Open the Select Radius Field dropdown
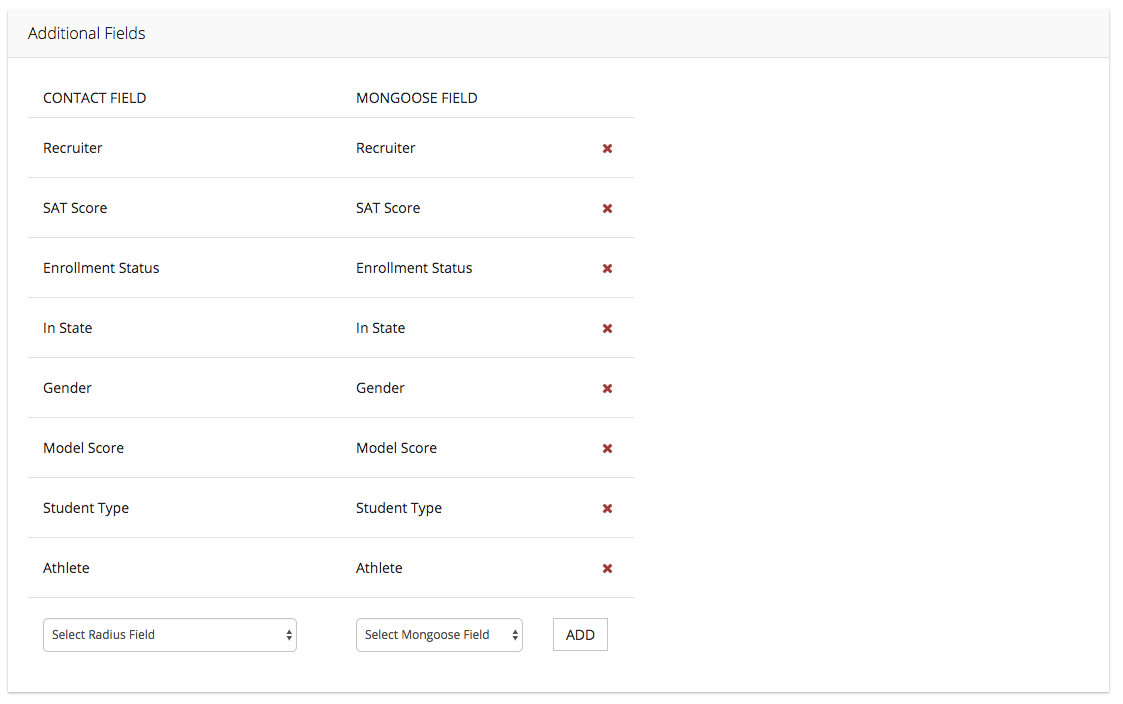1123x704 pixels. click(x=170, y=635)
